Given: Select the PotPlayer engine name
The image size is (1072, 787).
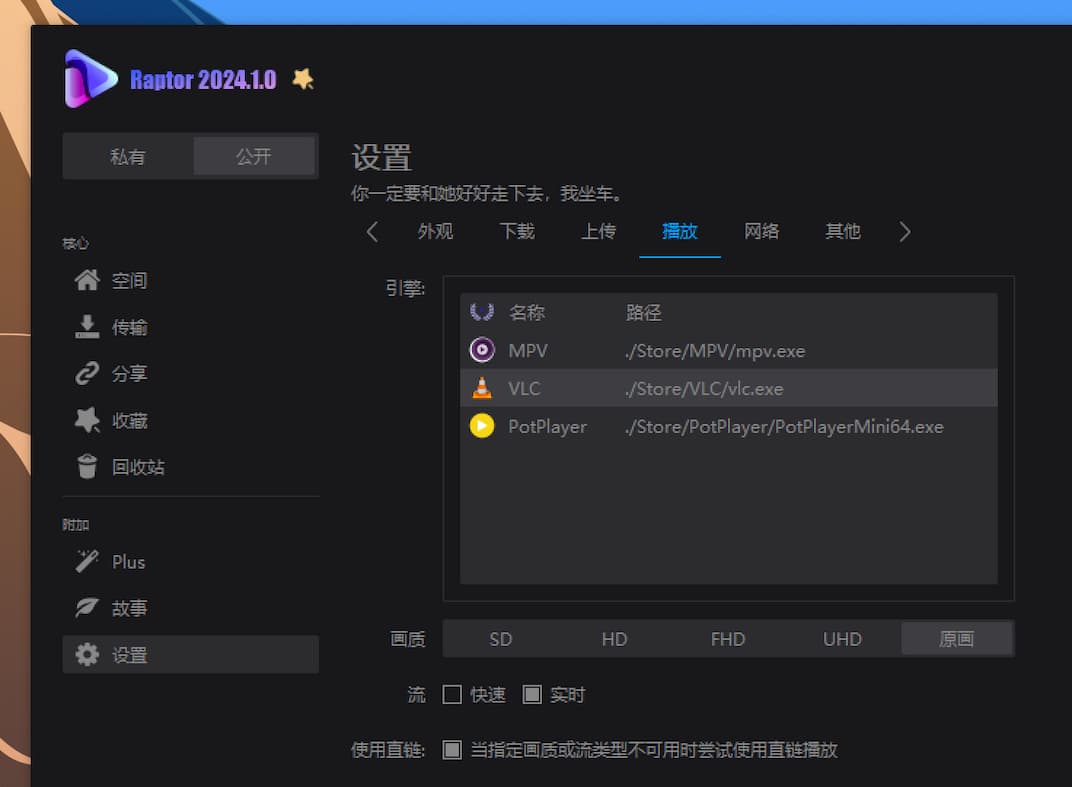Looking at the screenshot, I should coord(547,427).
